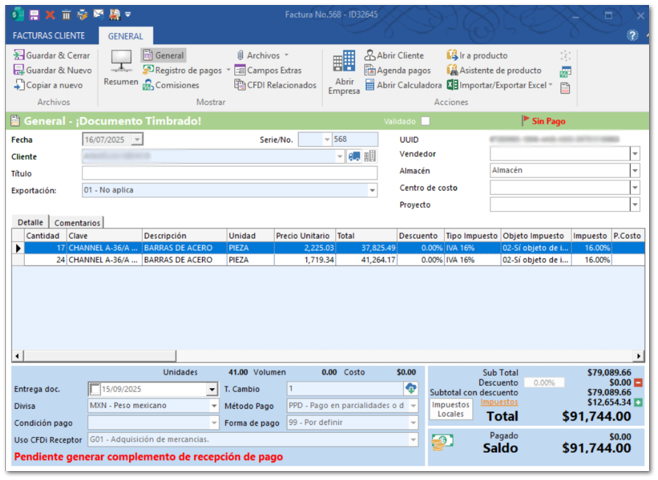658x480 pixels.
Task: Click the Guardar & Cerrar button
Action: click(x=55, y=56)
